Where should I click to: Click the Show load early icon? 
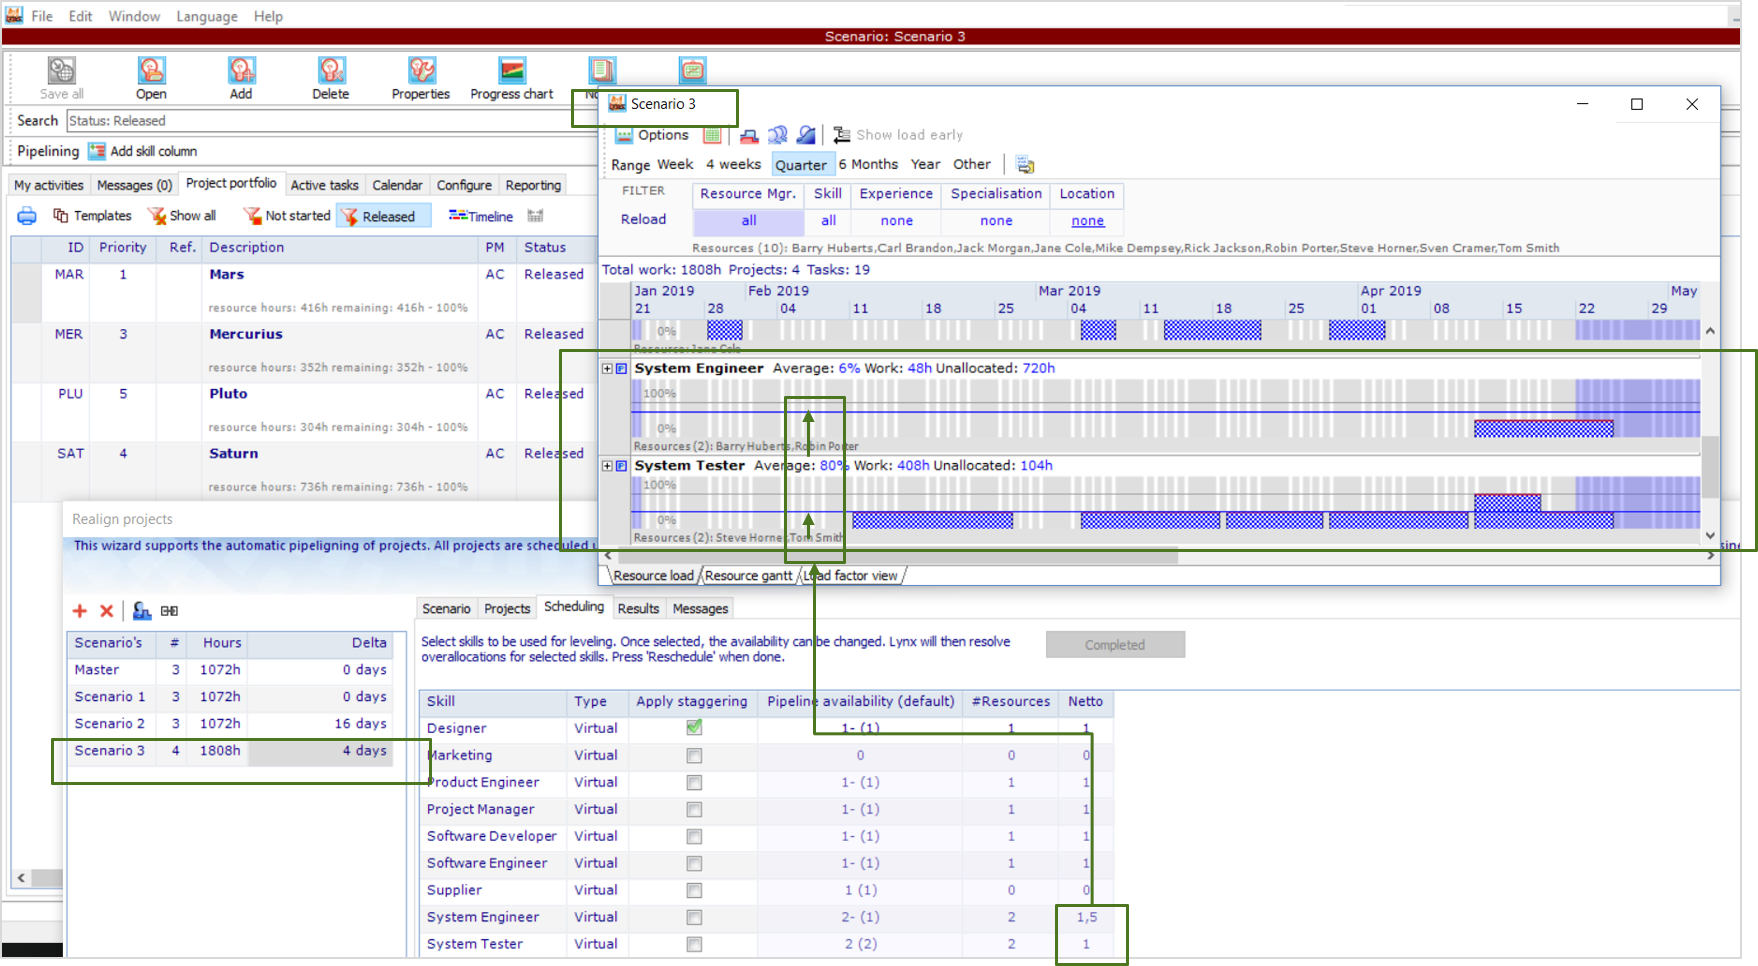pyautogui.click(x=842, y=135)
